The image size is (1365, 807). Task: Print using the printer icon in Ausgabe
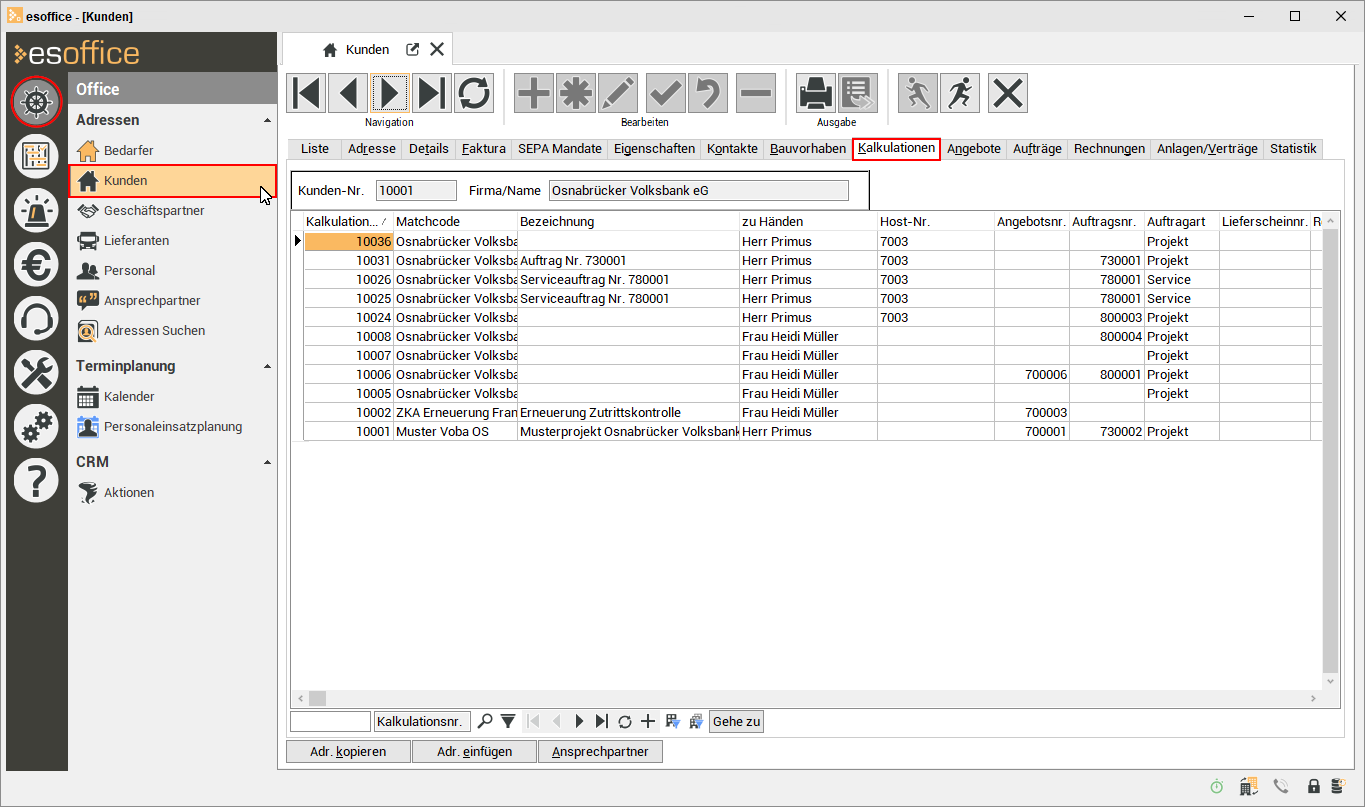[816, 93]
